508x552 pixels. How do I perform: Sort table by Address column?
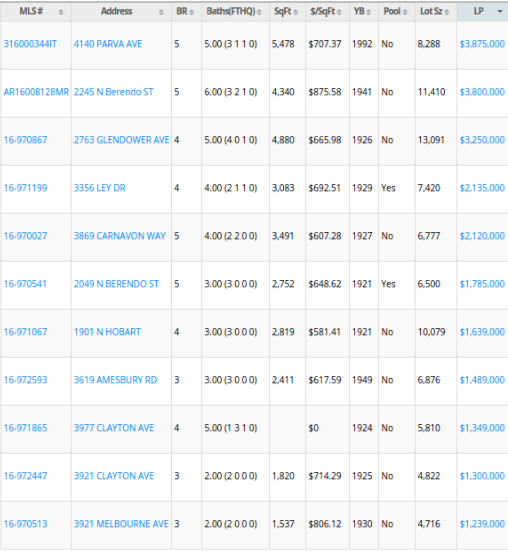click(121, 12)
